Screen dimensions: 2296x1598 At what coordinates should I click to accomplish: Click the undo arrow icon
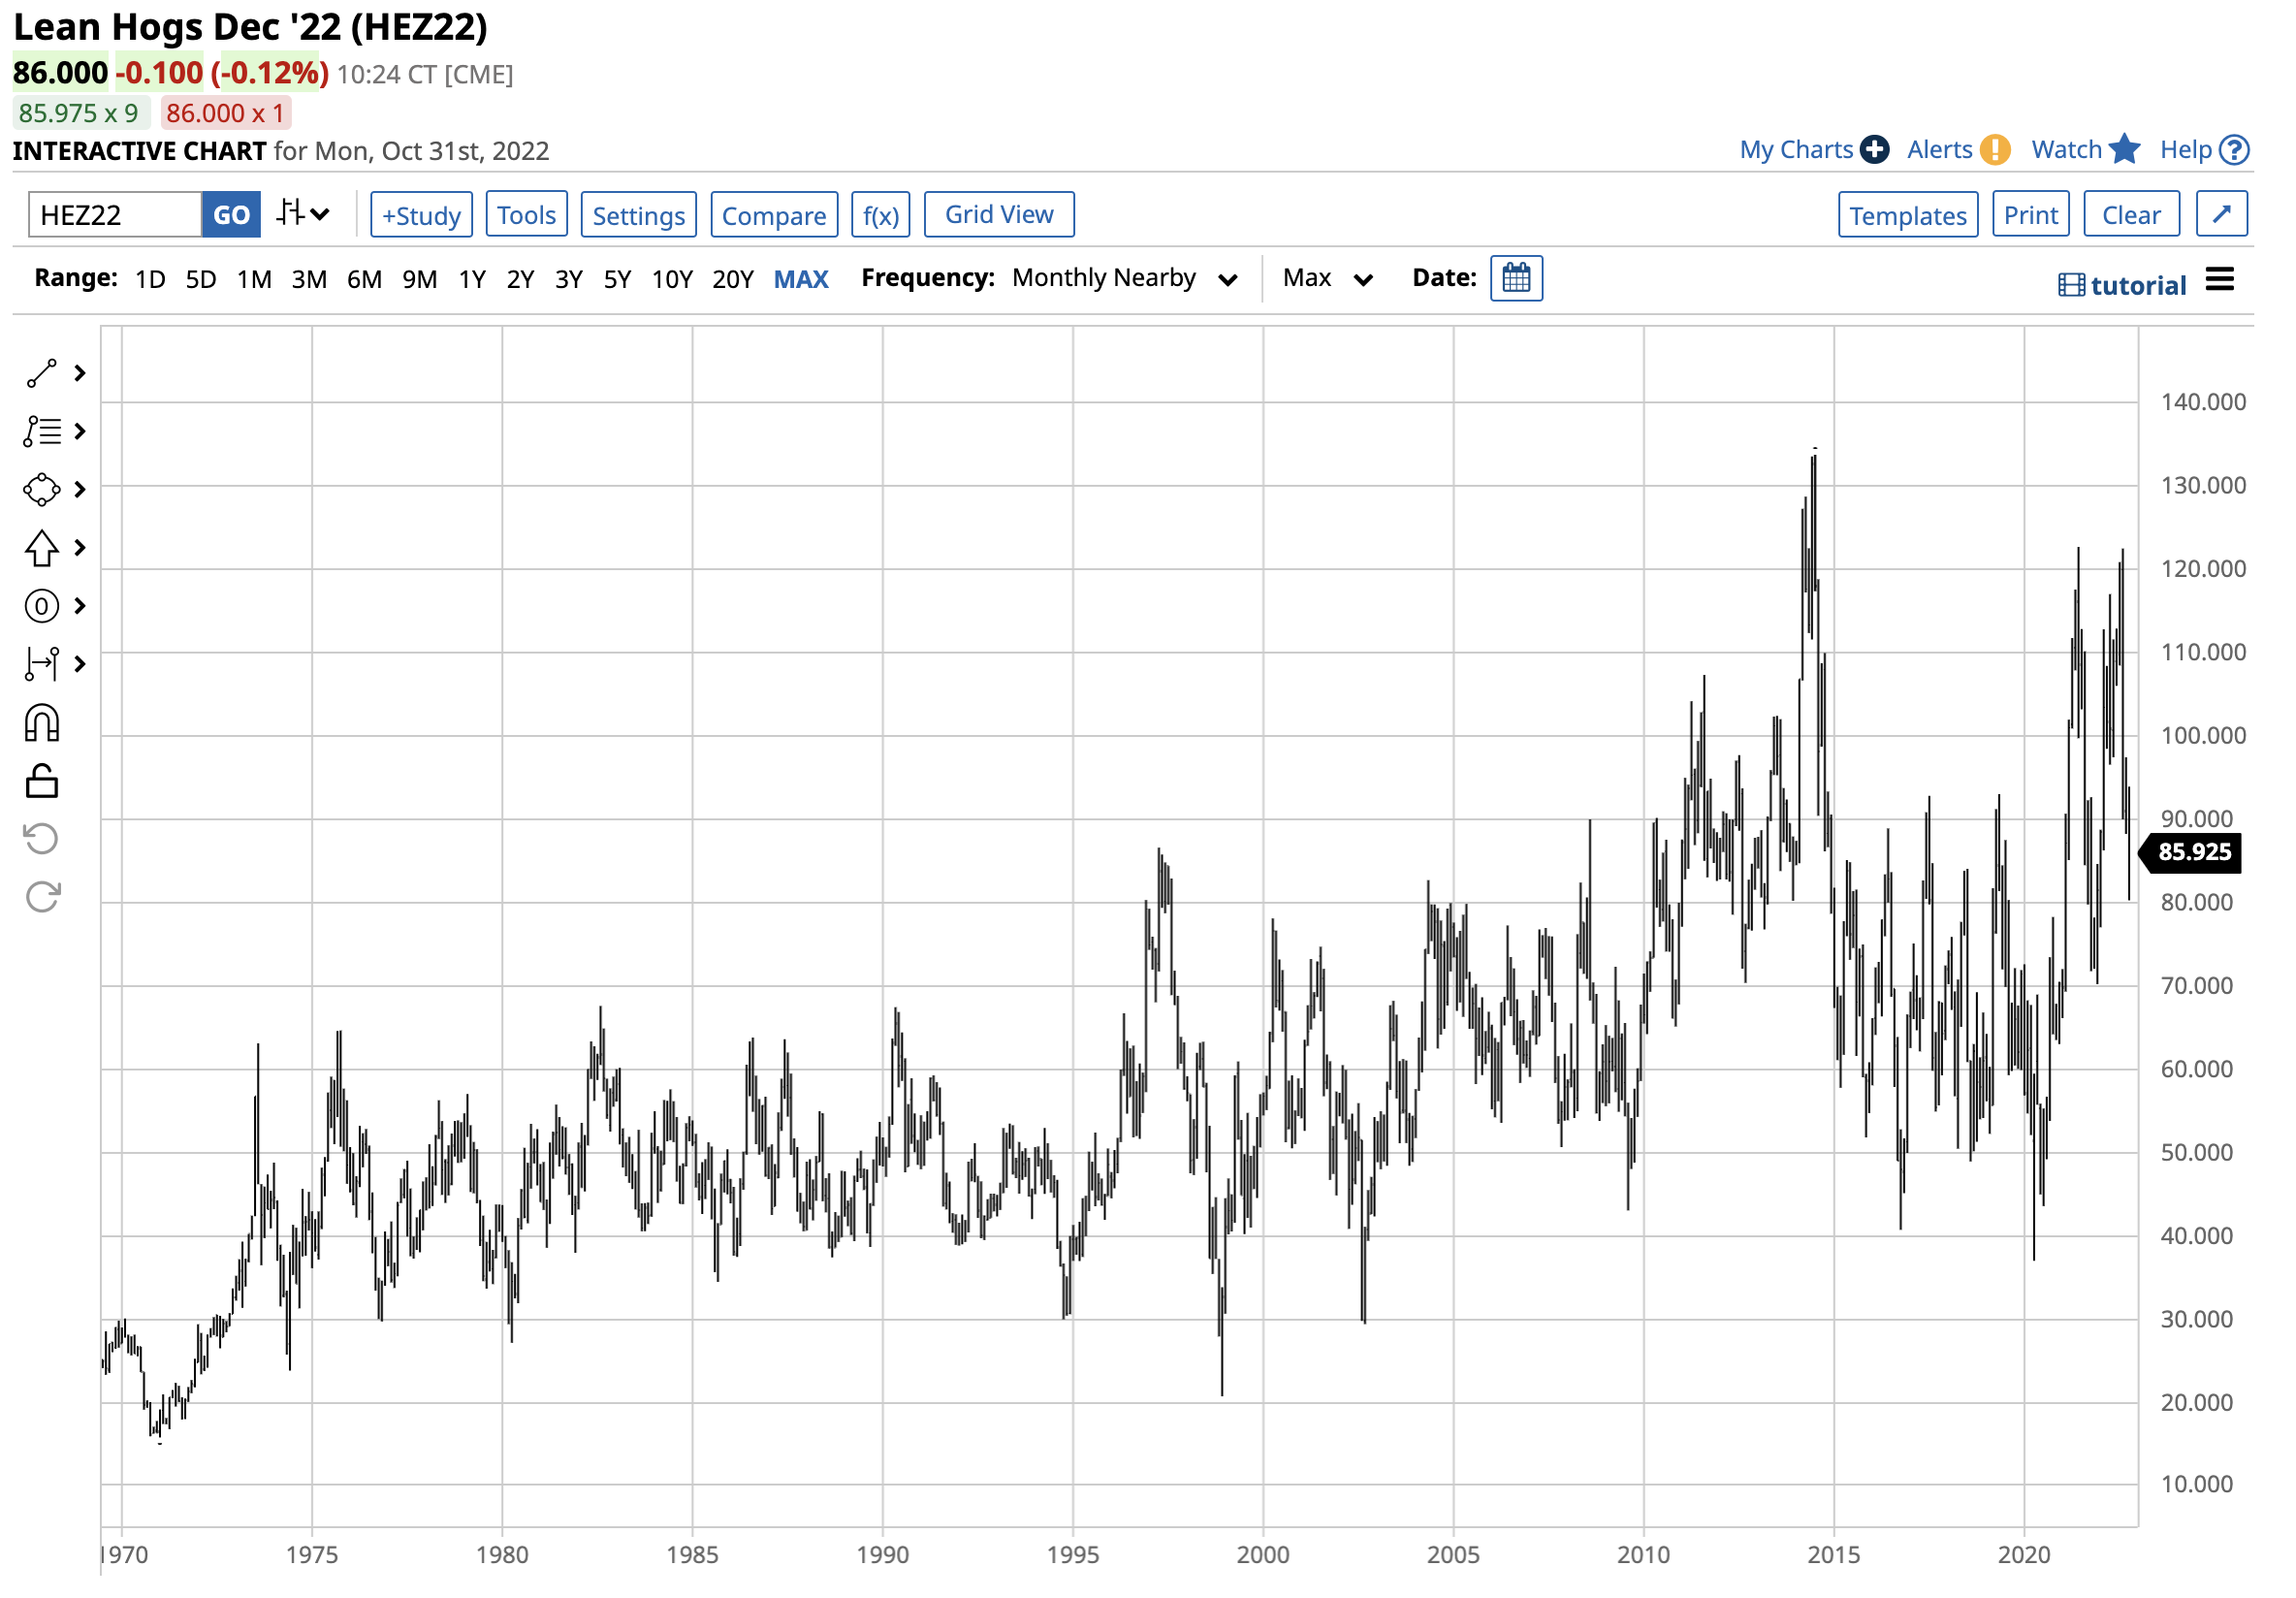[41, 839]
